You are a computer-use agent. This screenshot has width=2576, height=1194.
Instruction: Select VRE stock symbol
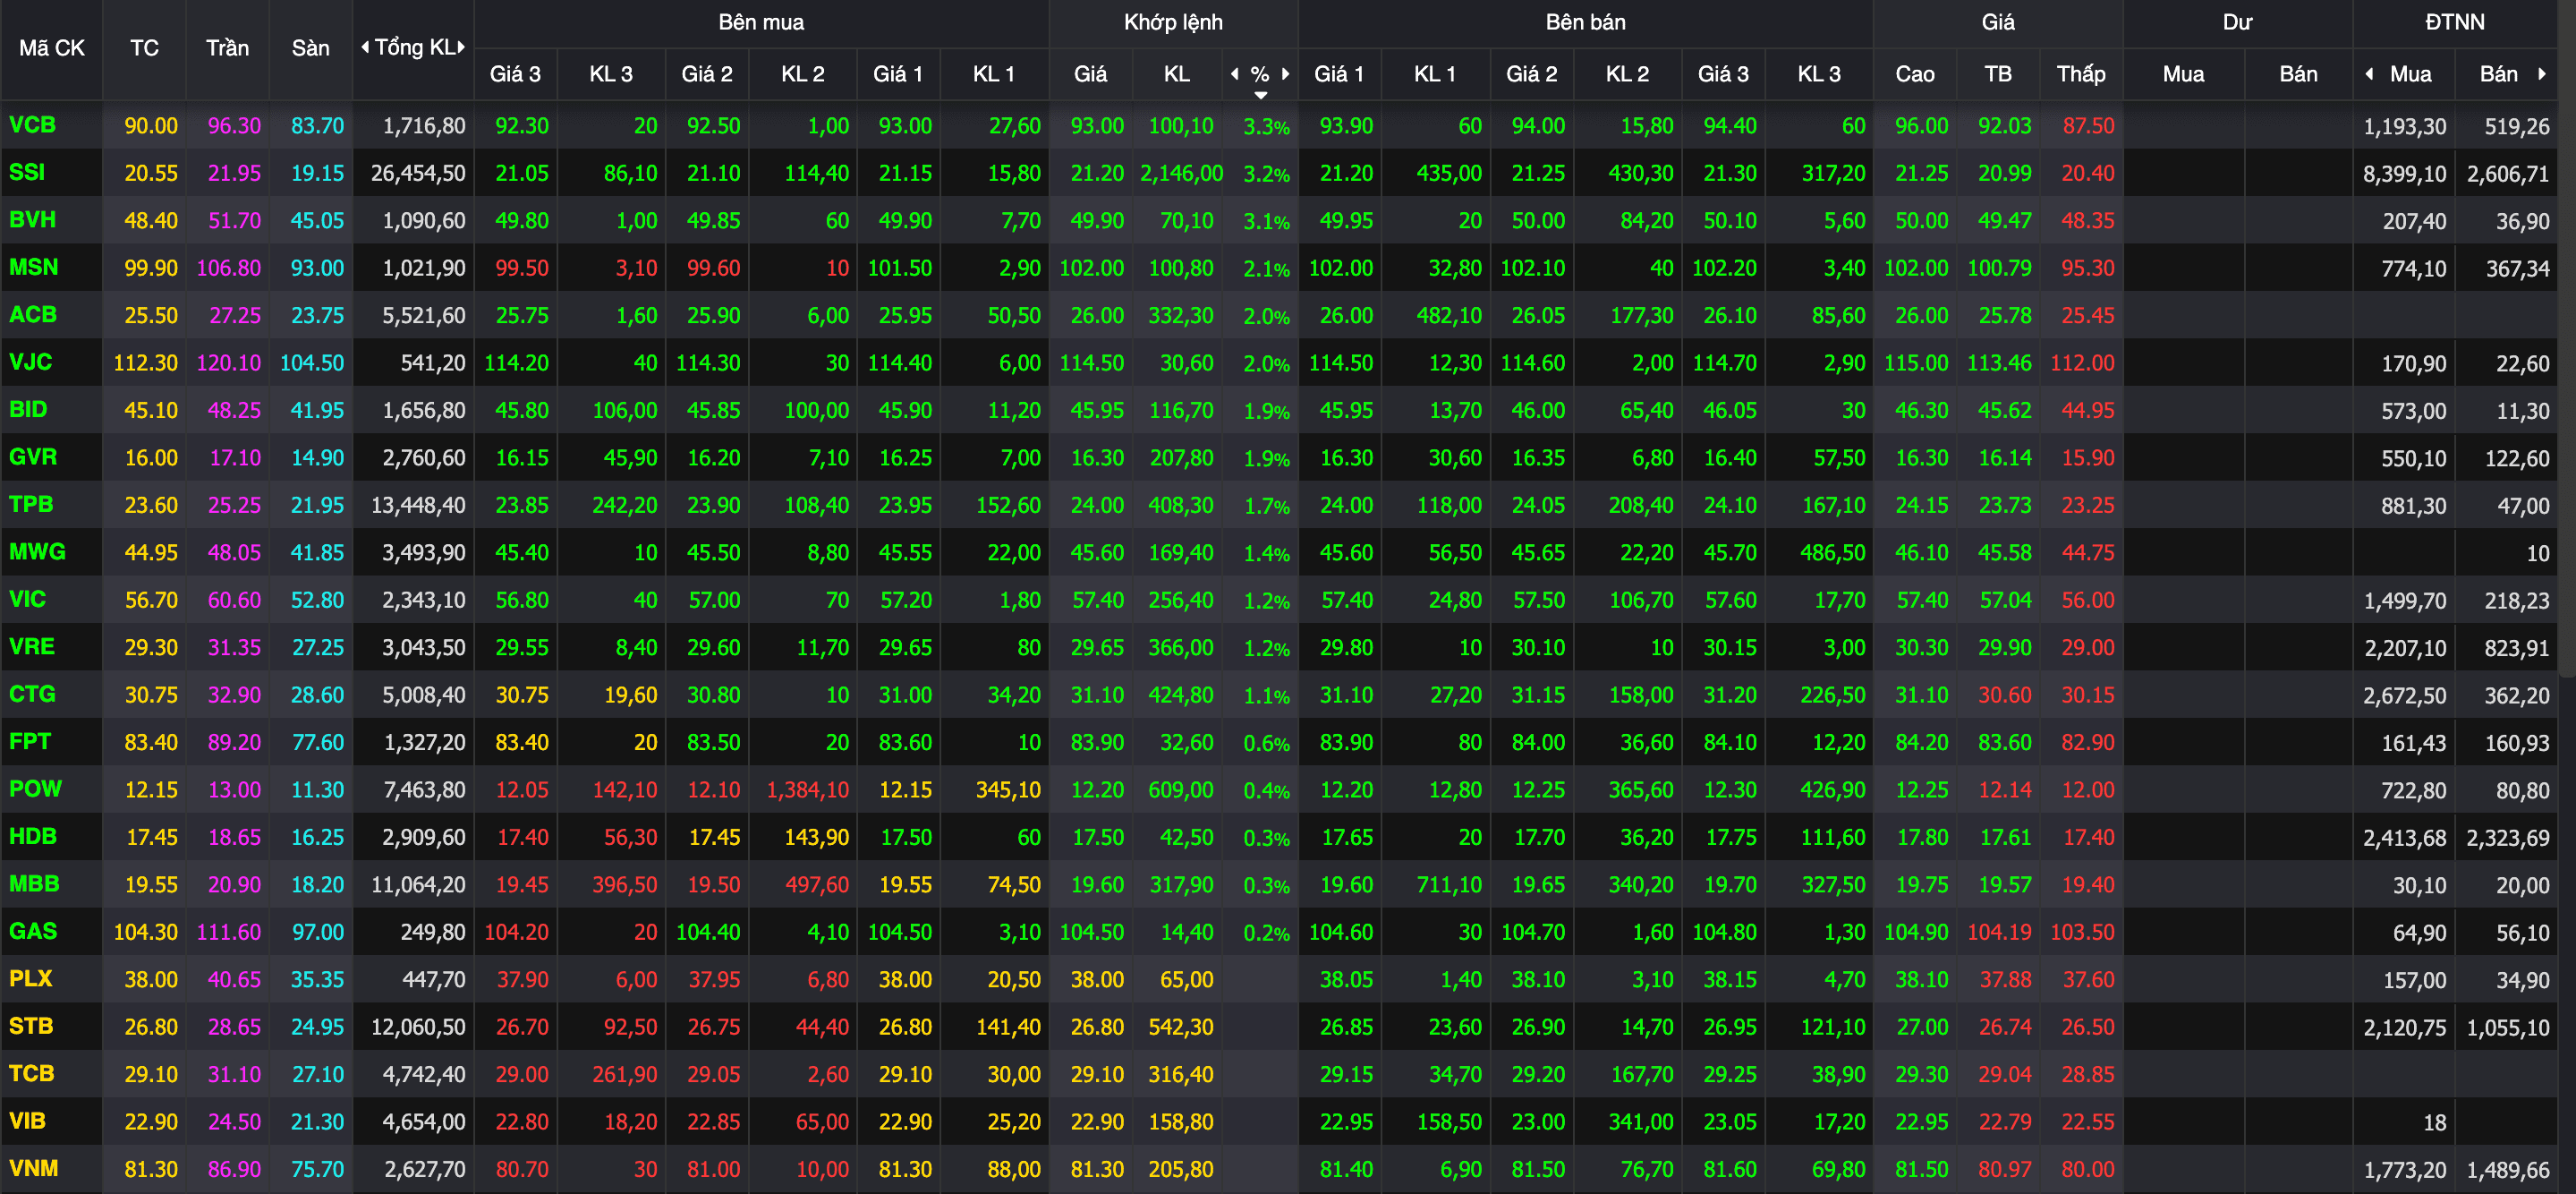tap(32, 647)
